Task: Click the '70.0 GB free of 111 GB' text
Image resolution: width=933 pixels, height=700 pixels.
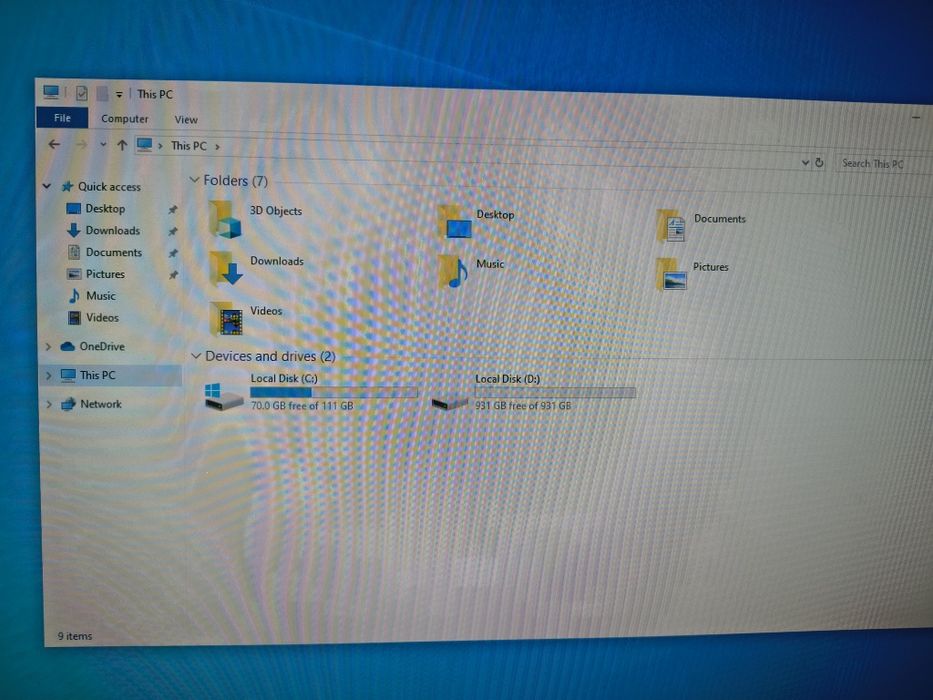Action: point(302,405)
